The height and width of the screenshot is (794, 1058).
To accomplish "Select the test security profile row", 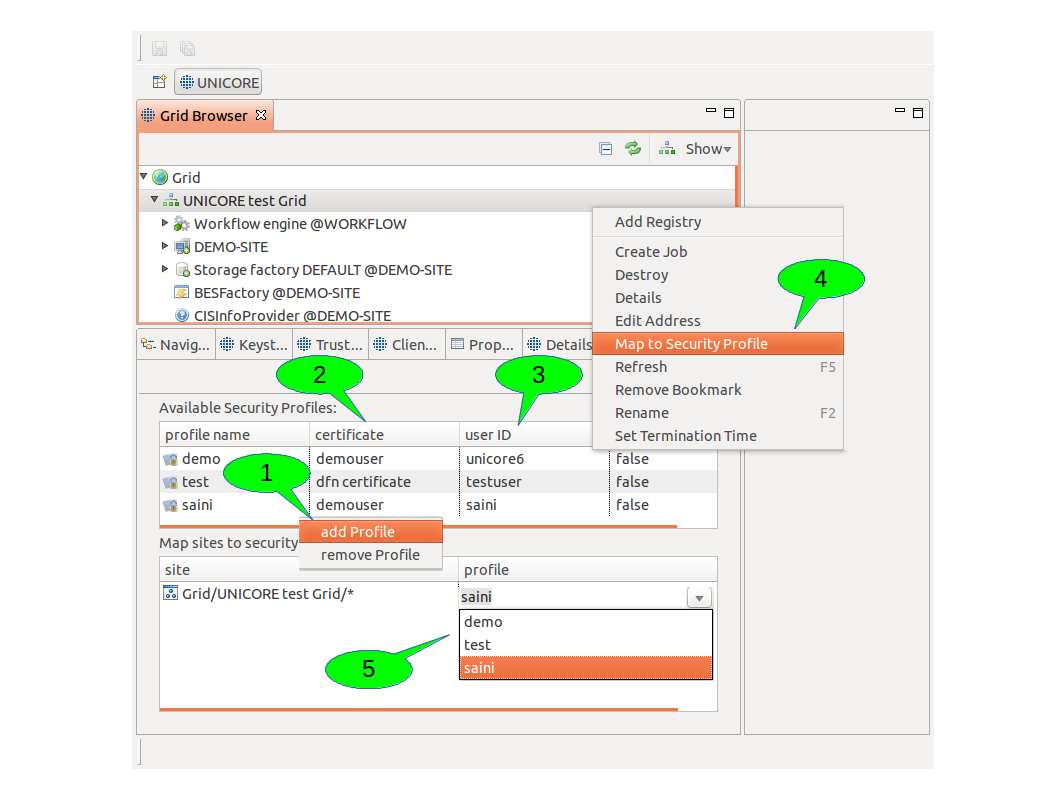I will click(x=438, y=482).
